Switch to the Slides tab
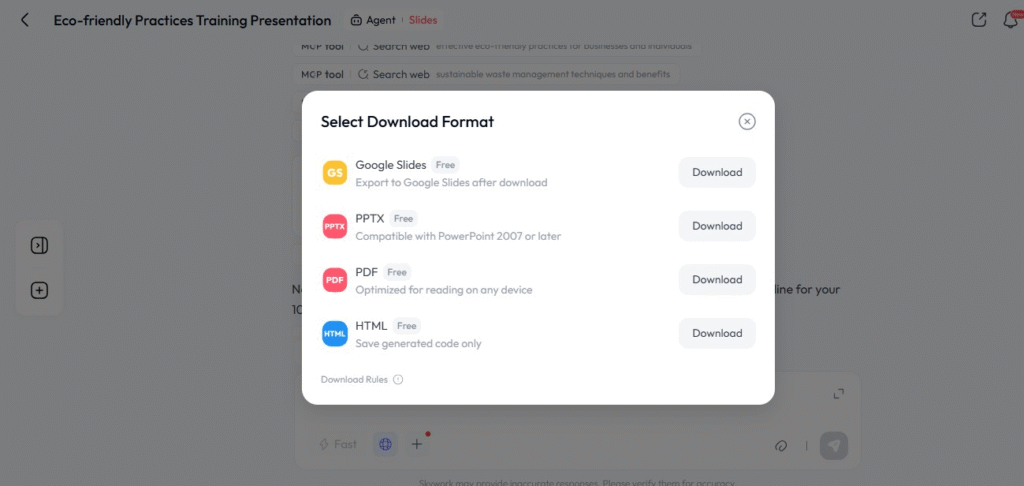 (423, 20)
